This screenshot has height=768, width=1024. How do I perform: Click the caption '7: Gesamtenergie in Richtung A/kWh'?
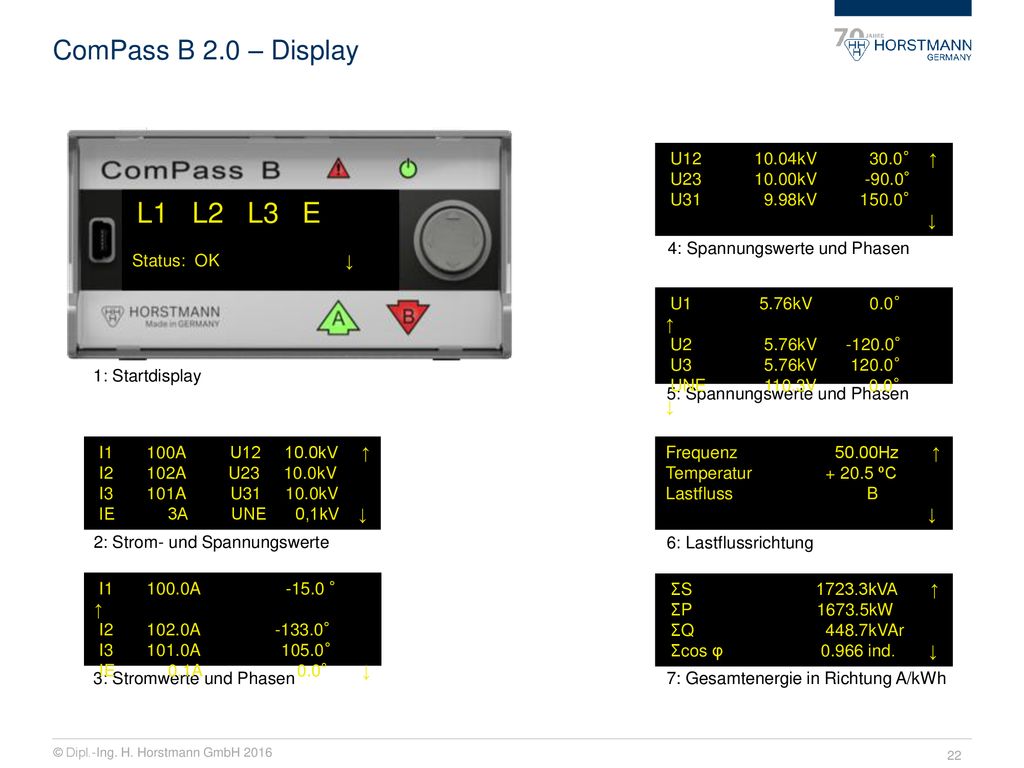806,679
